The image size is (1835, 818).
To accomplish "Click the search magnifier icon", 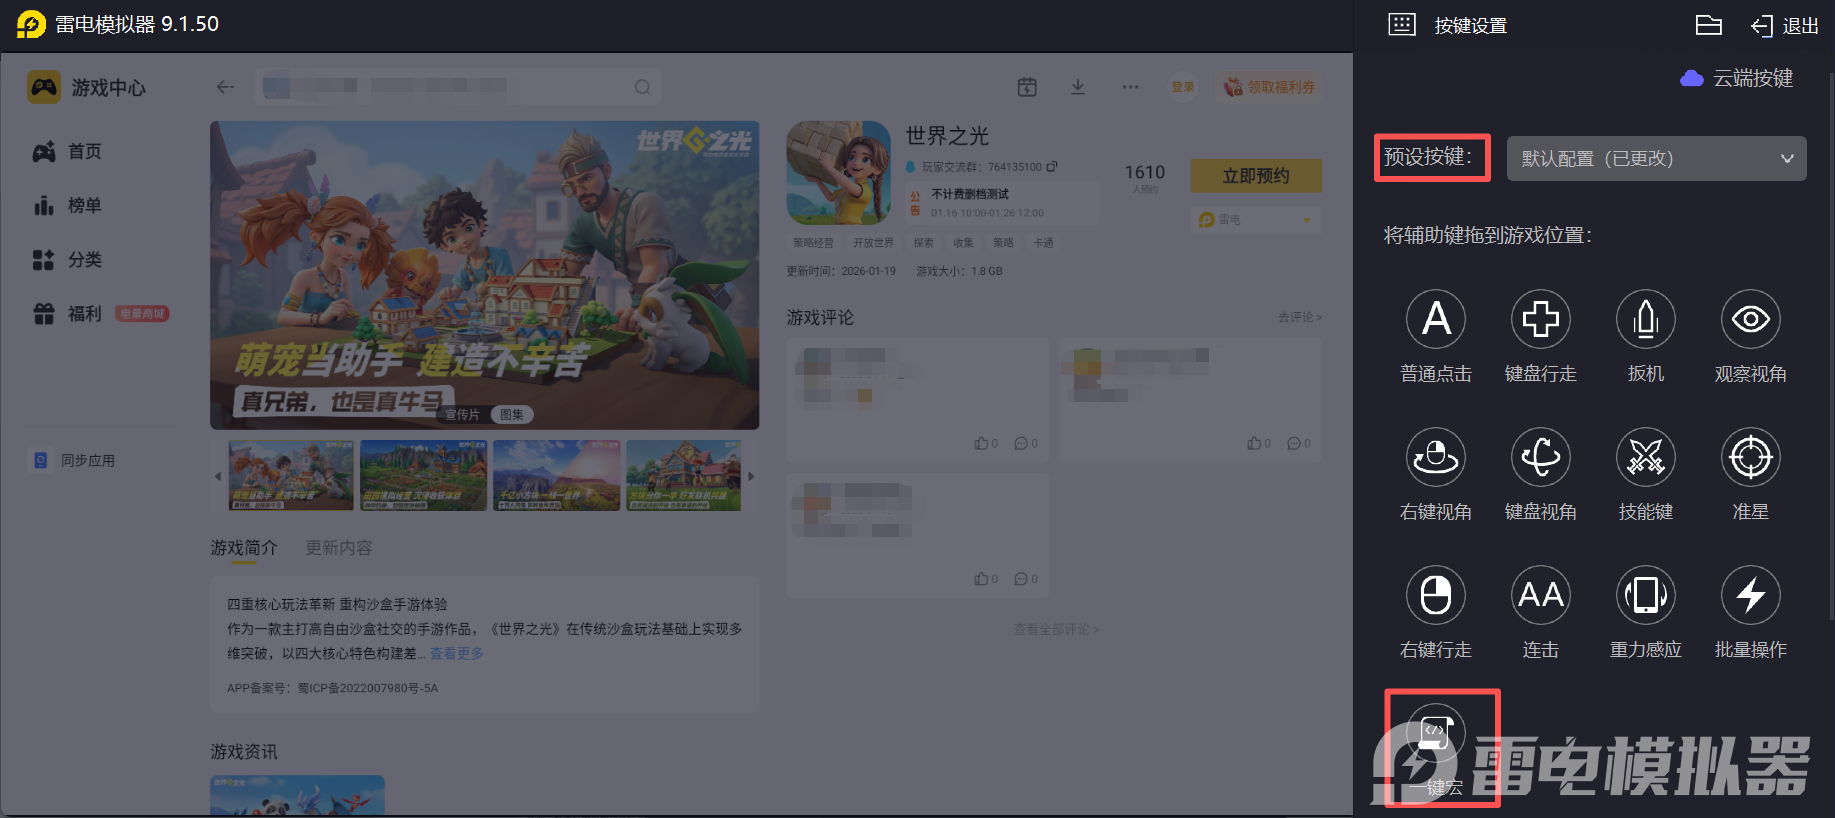I will tap(642, 87).
